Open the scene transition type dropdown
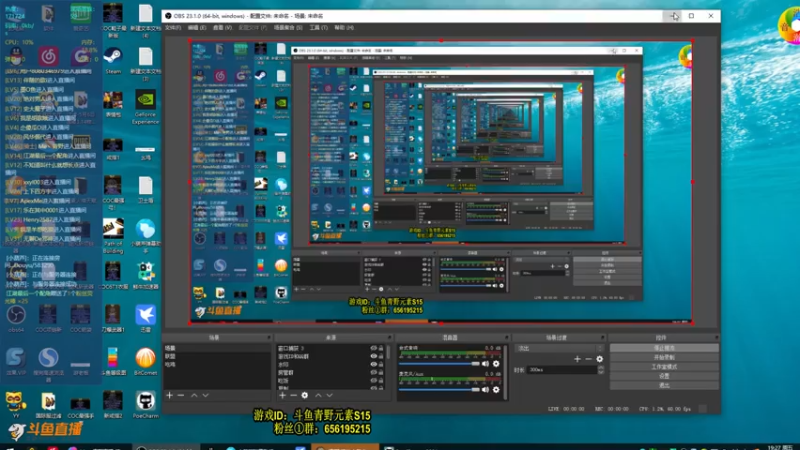800x450 pixels. tap(560, 348)
